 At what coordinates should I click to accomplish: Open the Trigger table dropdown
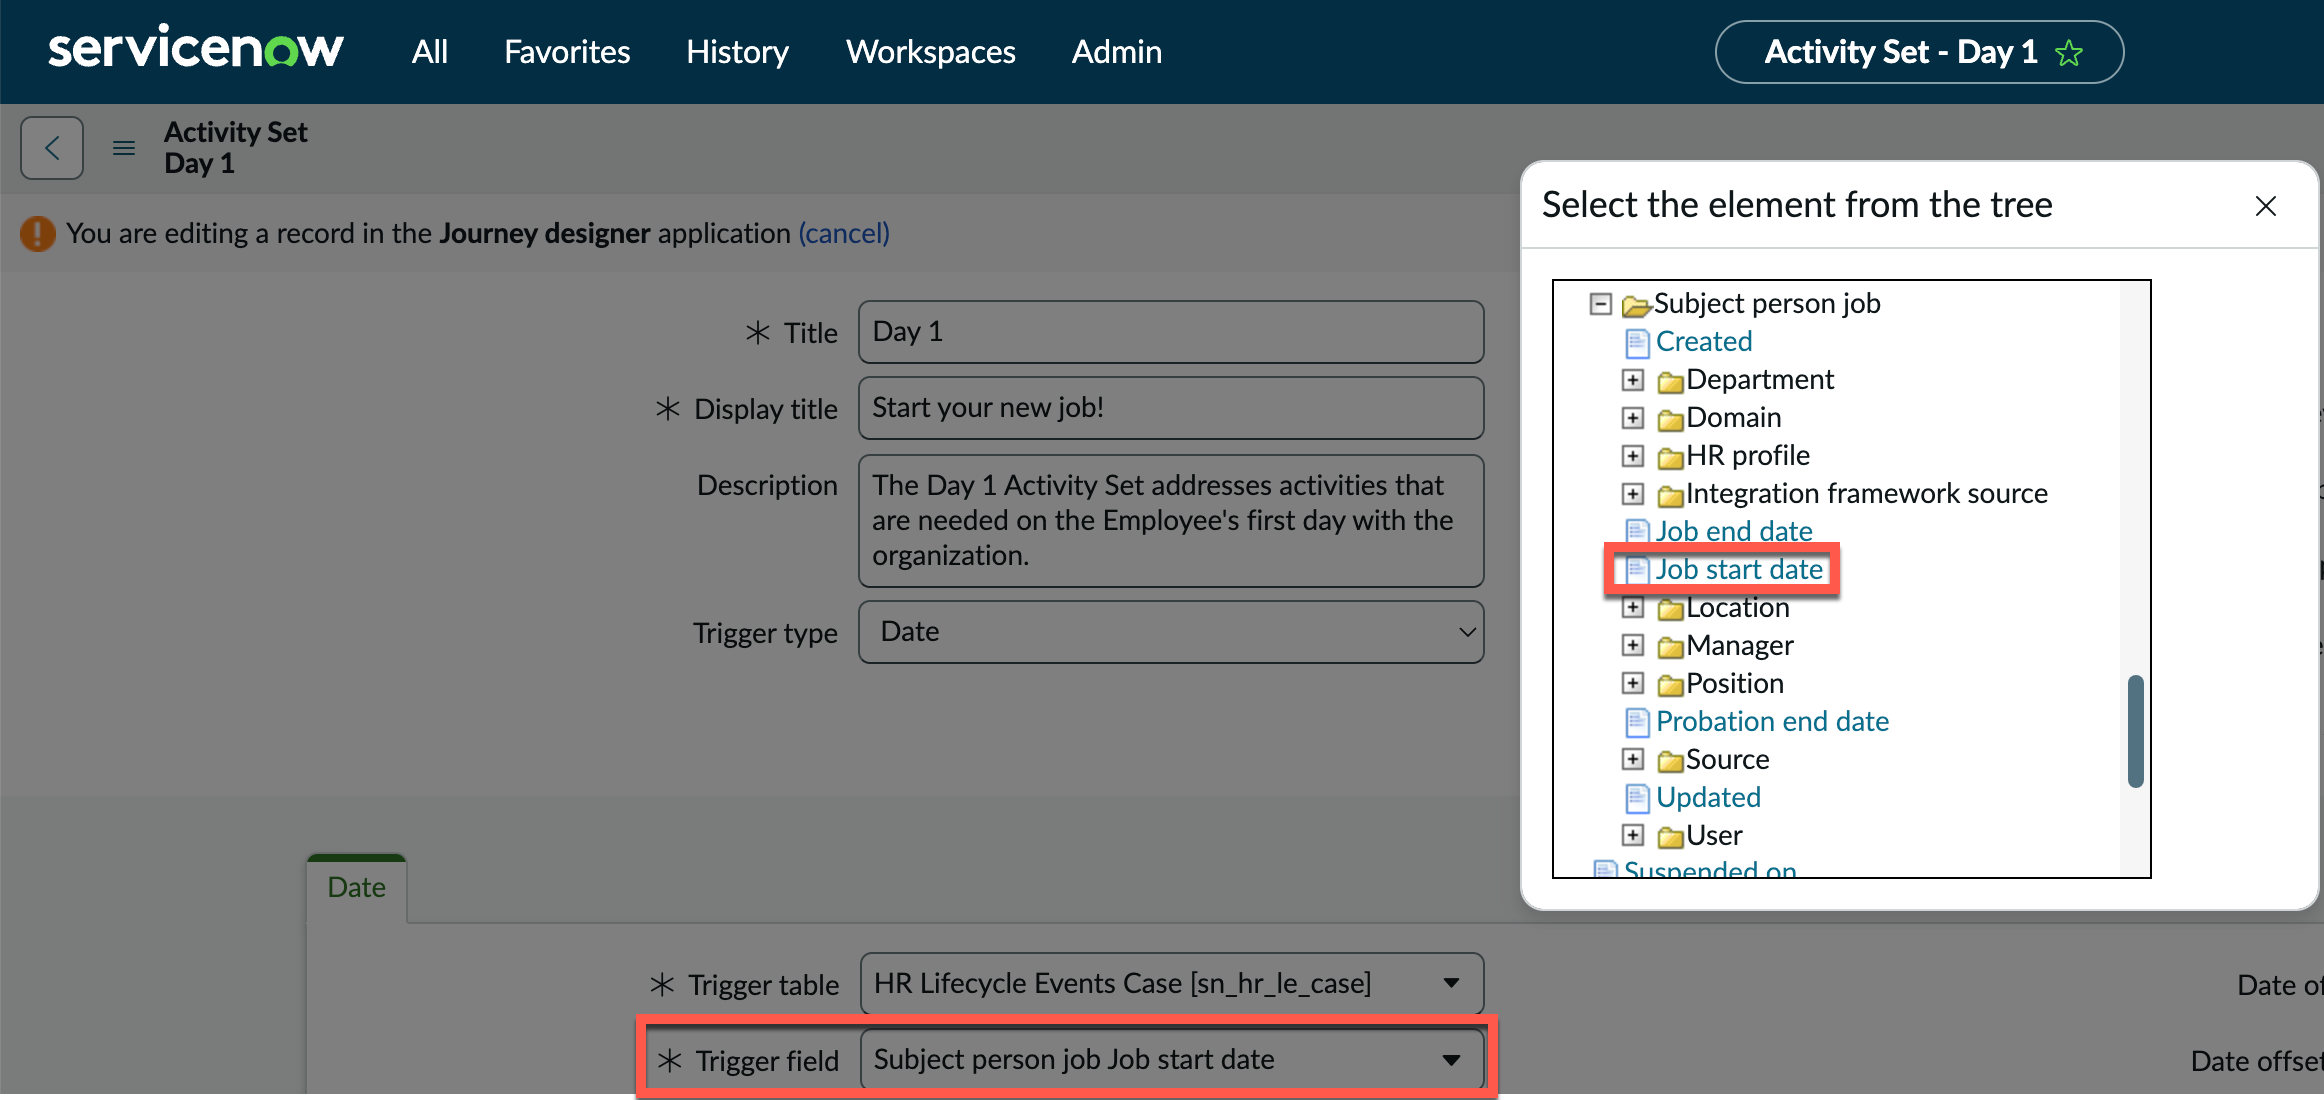click(x=1171, y=984)
